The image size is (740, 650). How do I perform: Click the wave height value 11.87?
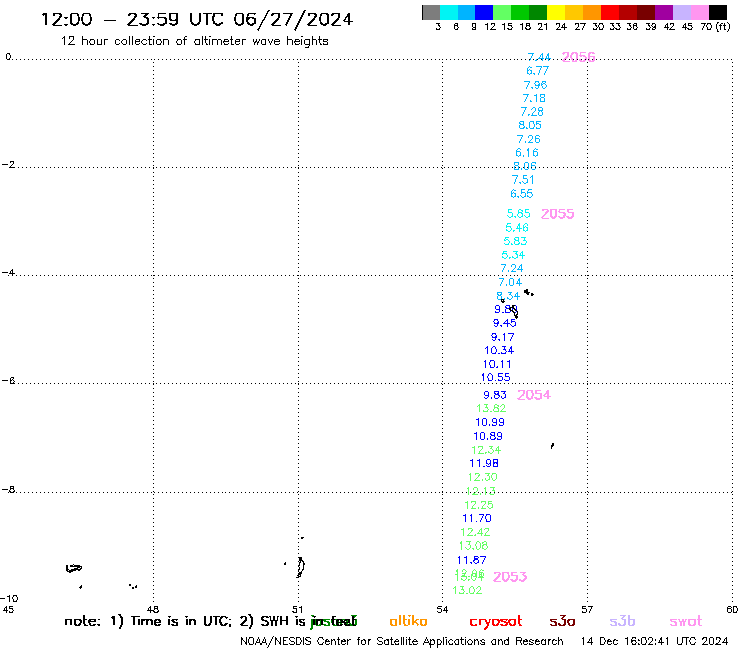[471, 560]
